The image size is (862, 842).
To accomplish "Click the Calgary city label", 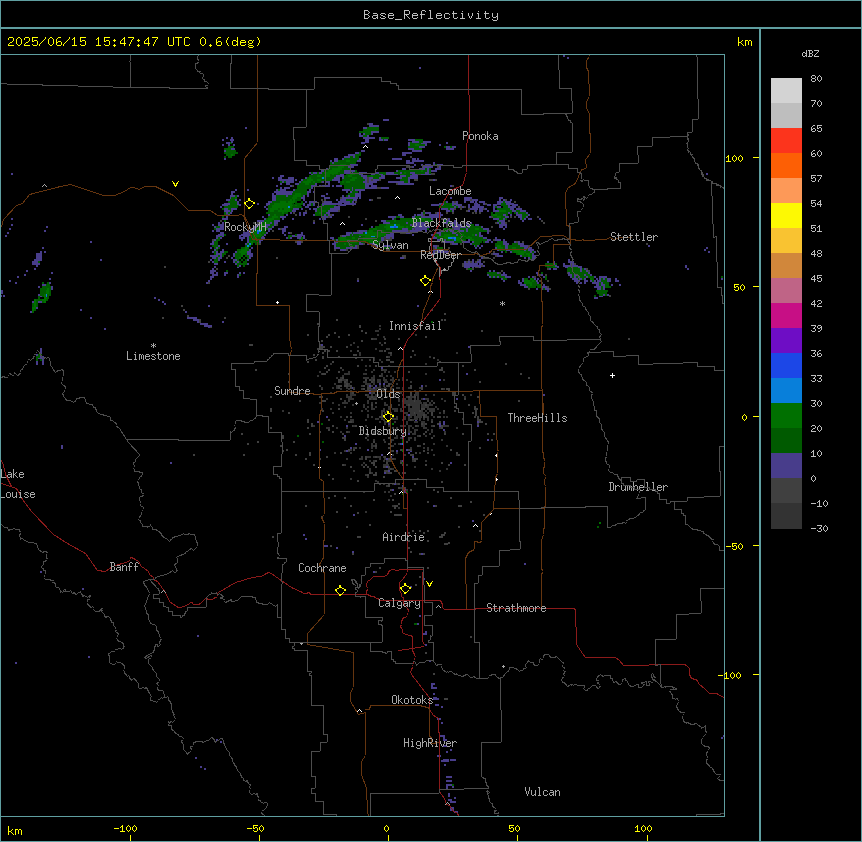I will [x=400, y=603].
